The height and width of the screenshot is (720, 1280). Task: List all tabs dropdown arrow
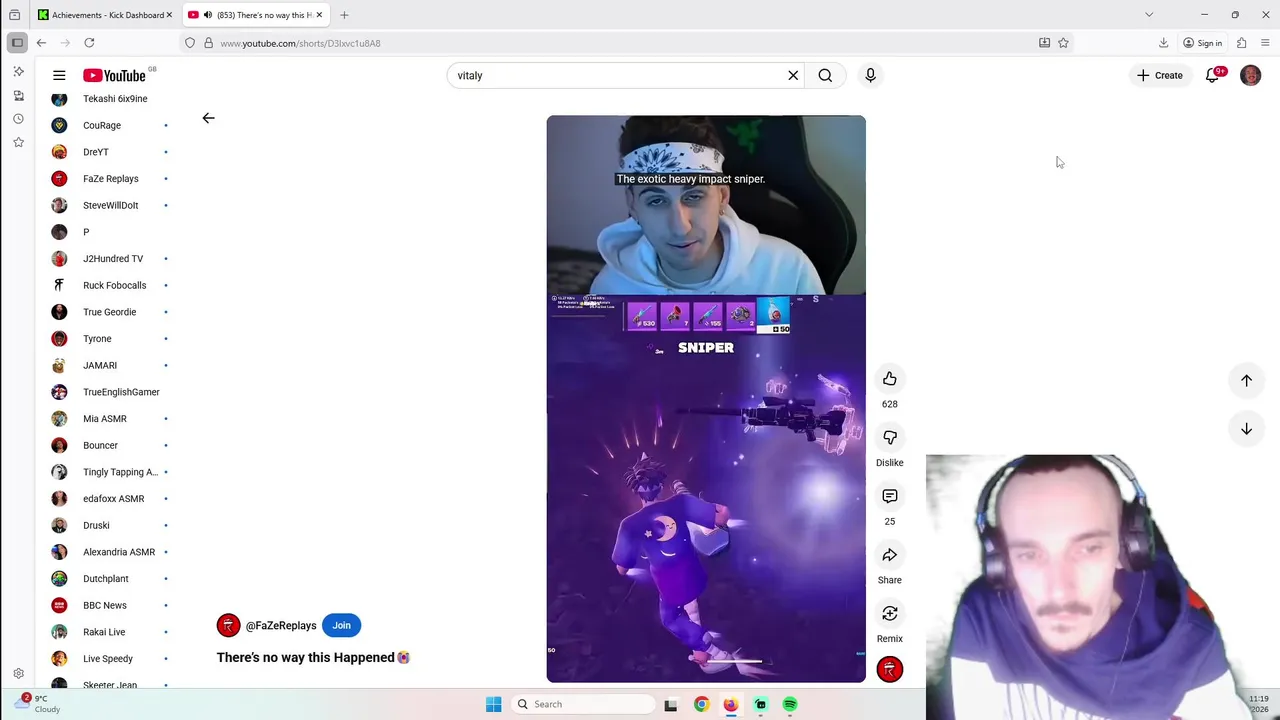[1149, 15]
